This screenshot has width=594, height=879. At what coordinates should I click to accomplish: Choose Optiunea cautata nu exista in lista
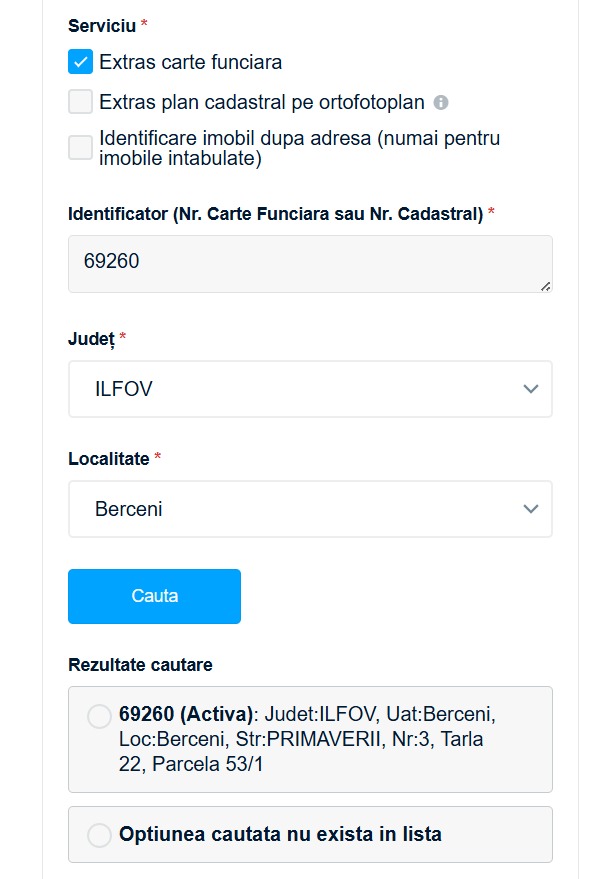pyautogui.click(x=97, y=833)
